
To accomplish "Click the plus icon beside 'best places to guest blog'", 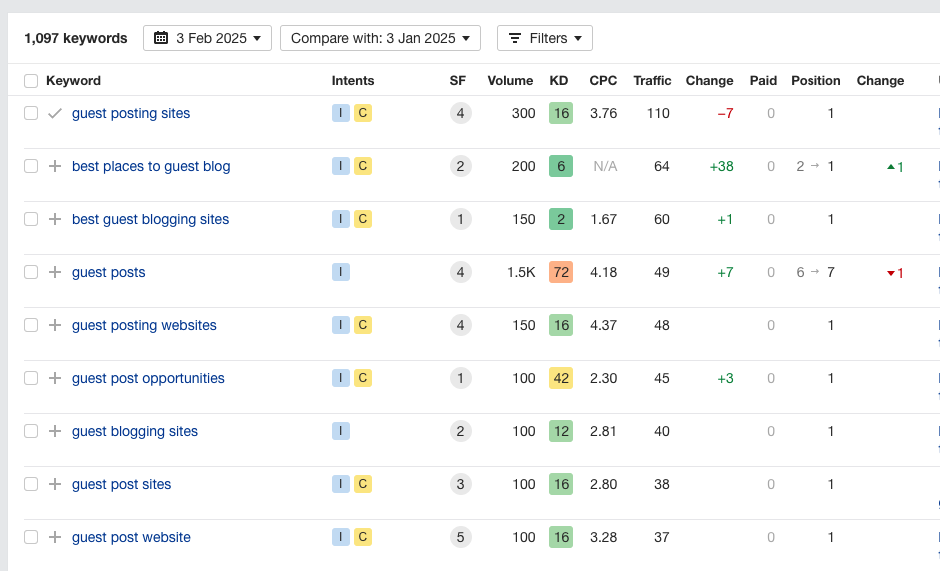I will (55, 166).
